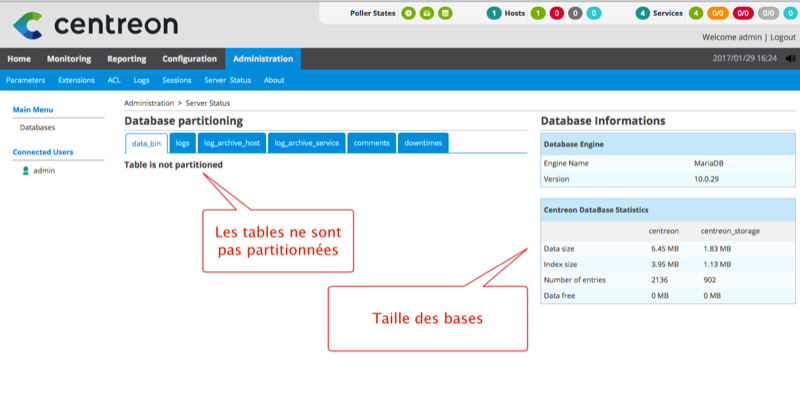Screen dimensions: 800x404
Task: Open the Monitoring menu
Action: tap(69, 59)
